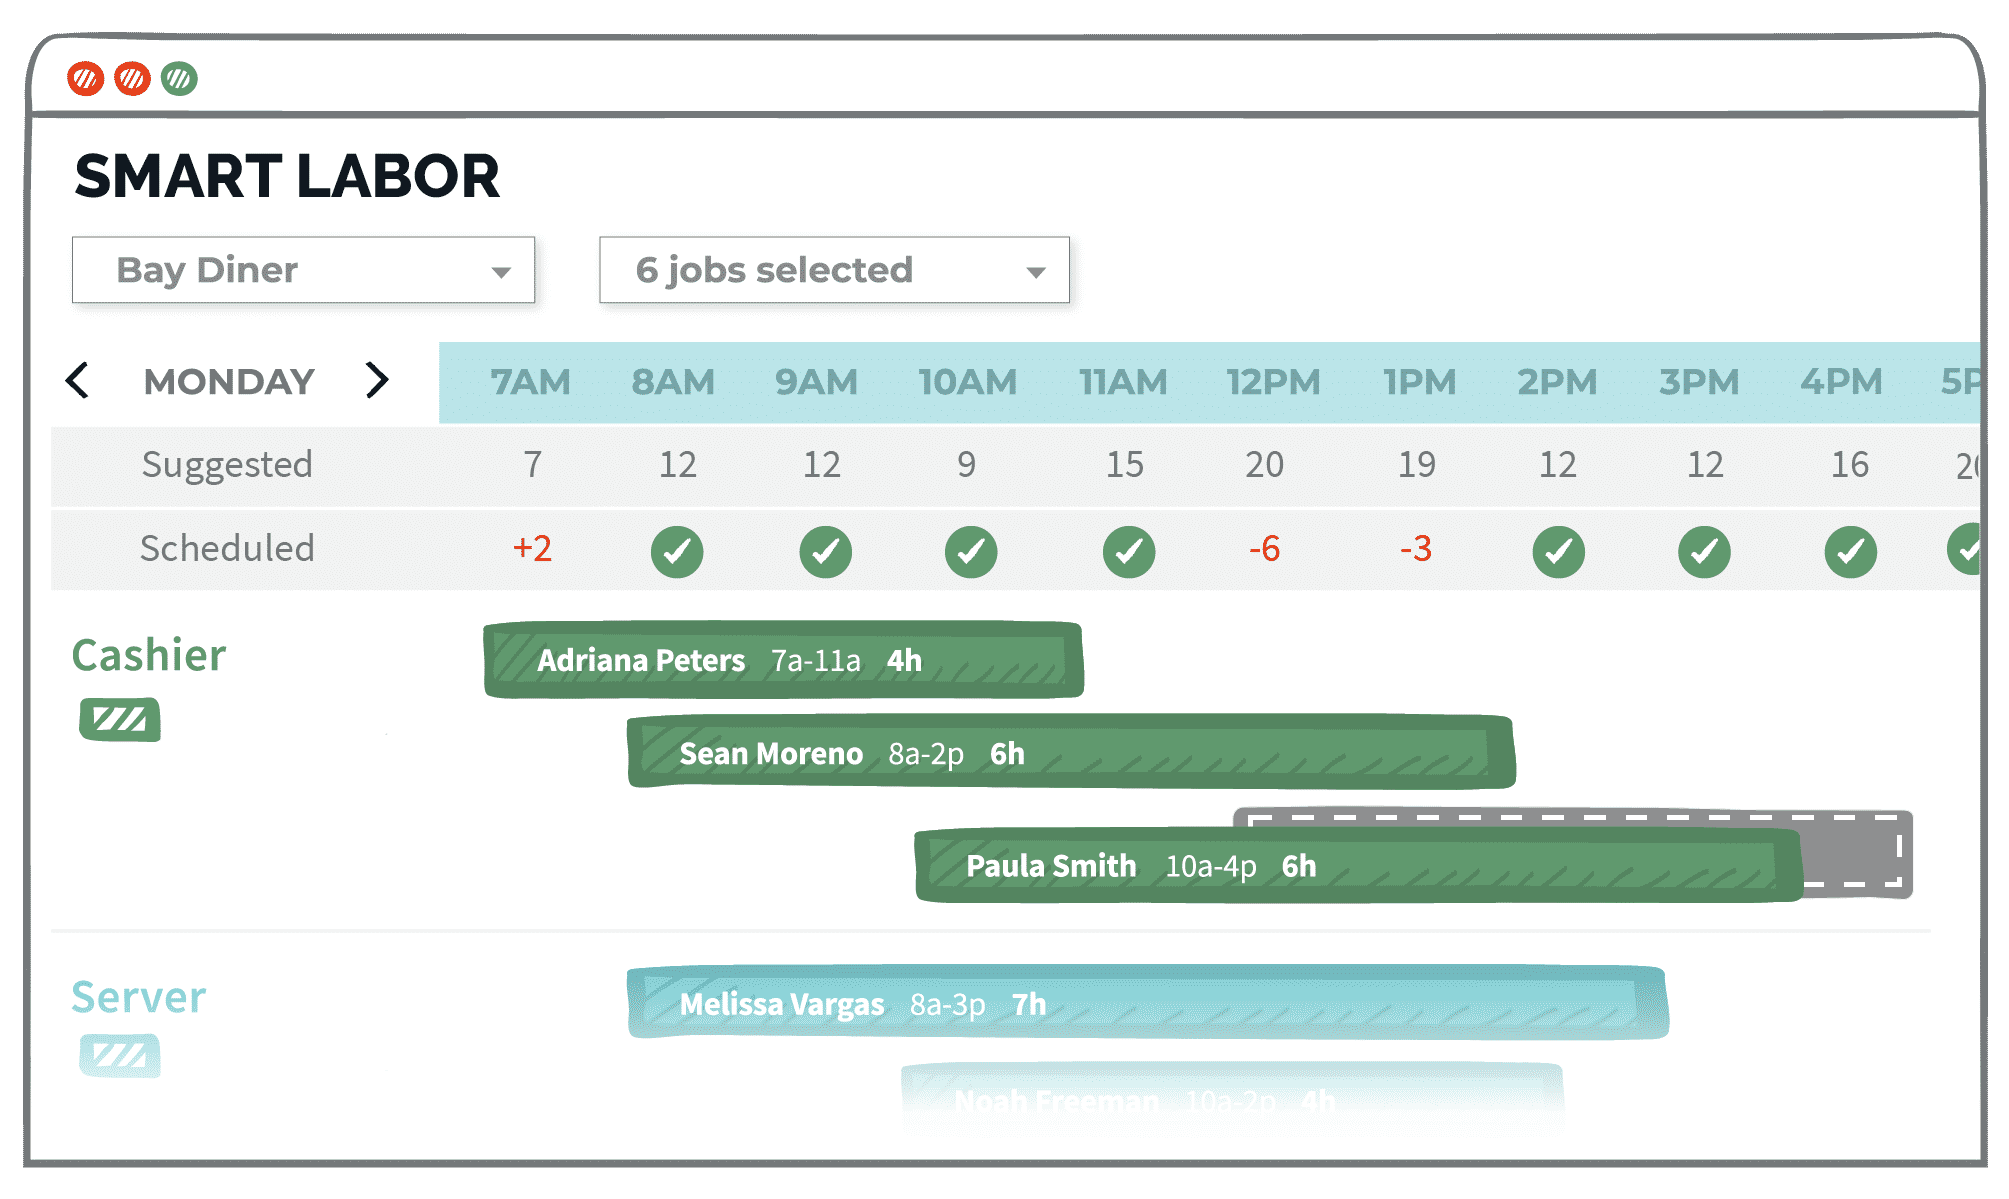Click the 8AM scheduled checkmark
2009x1199 pixels.
(677, 551)
